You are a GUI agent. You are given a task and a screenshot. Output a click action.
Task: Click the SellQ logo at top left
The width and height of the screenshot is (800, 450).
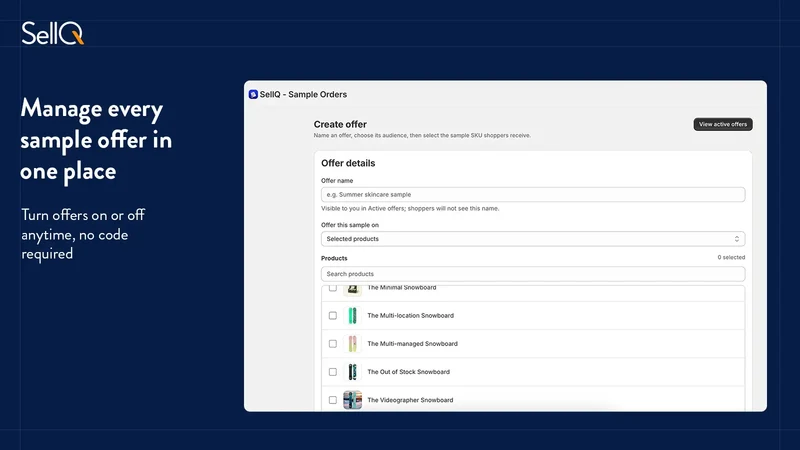point(53,33)
